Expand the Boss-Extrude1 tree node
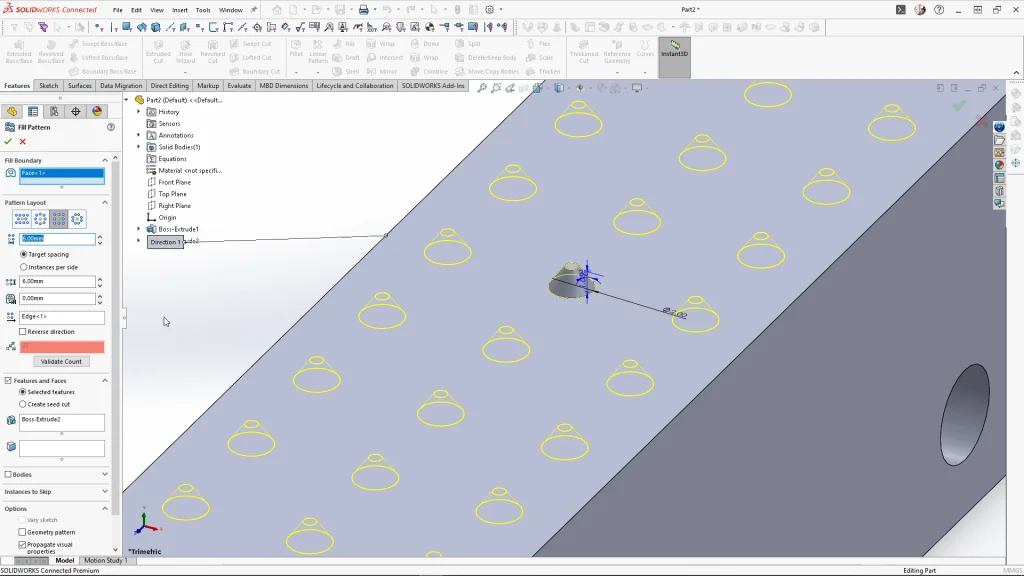The width and height of the screenshot is (1024, 576). coord(139,229)
